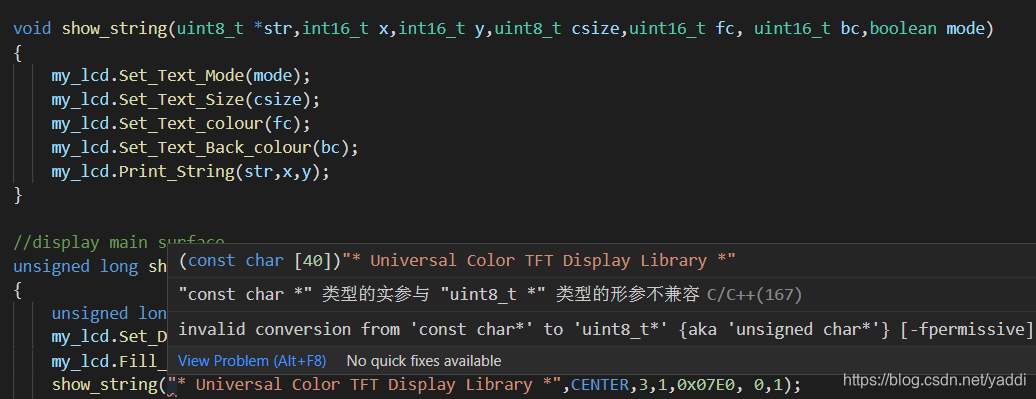Click the string literal in the bottom show_string call

365,384
